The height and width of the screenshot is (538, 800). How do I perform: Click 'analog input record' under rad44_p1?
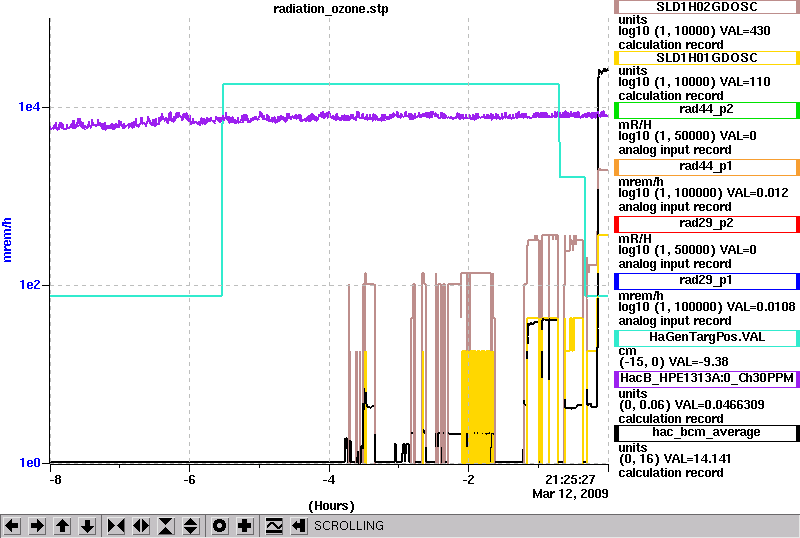(674, 207)
